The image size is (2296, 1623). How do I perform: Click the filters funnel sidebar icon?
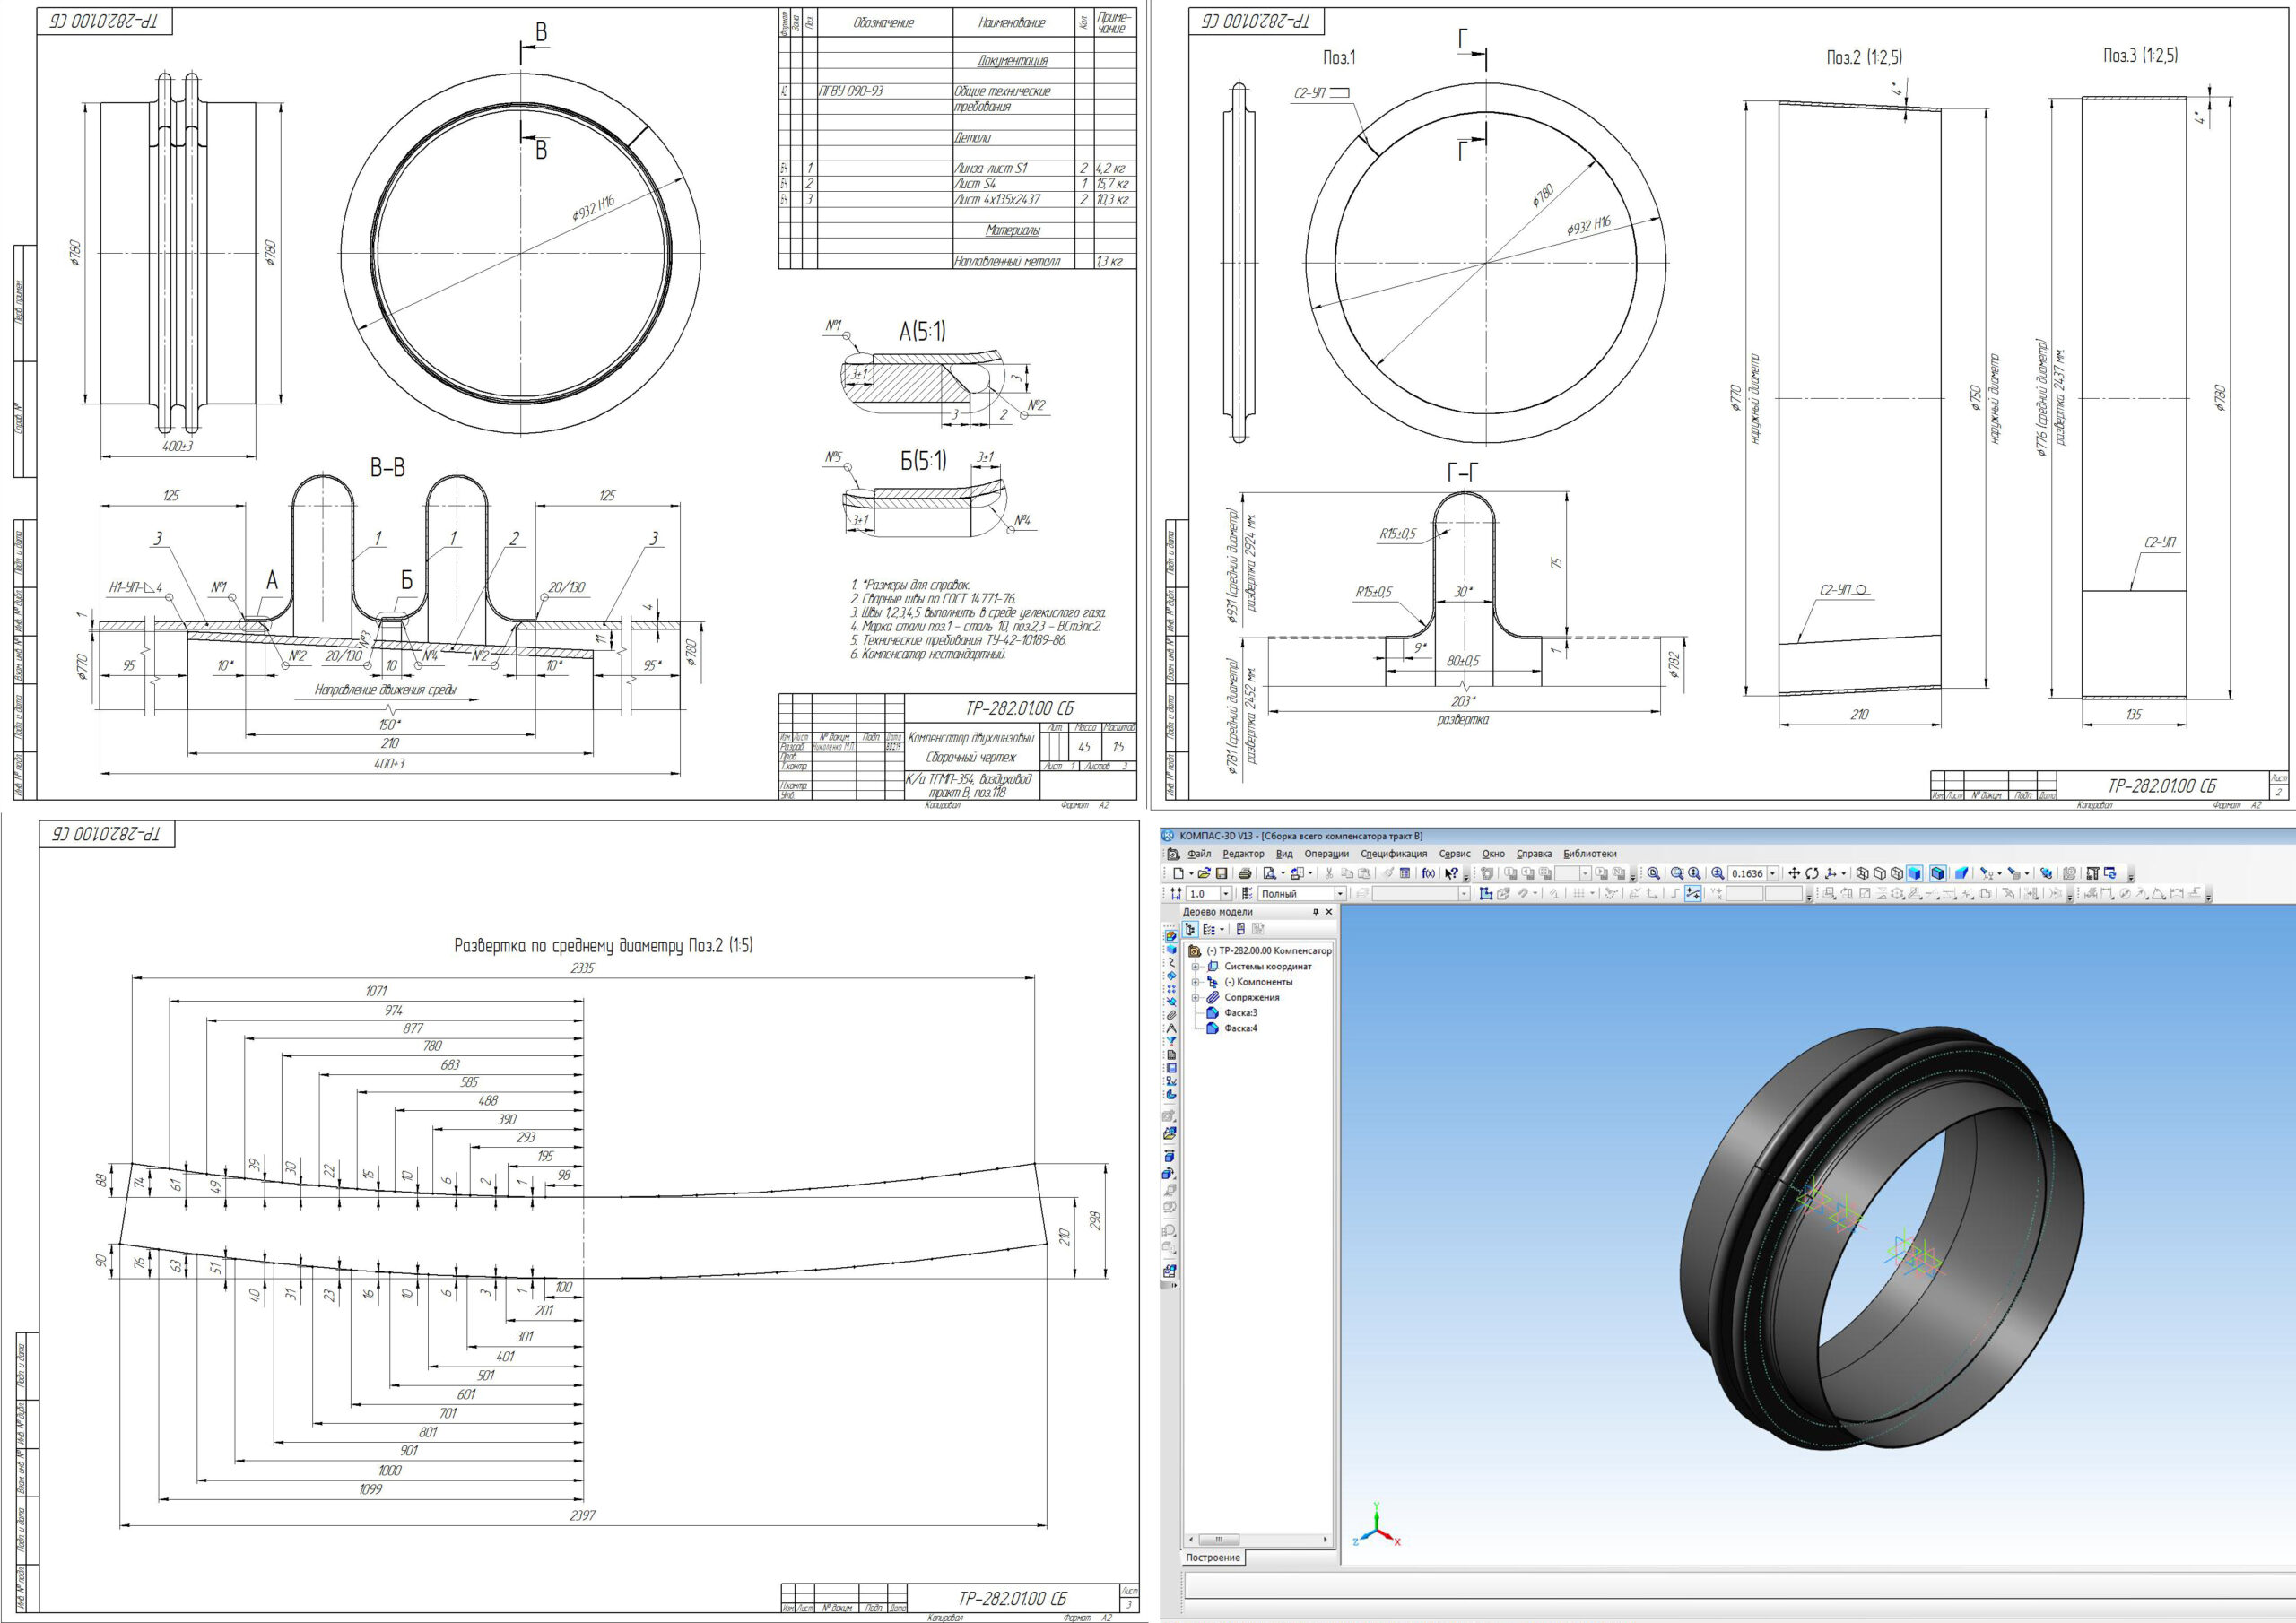pos(1171,1041)
